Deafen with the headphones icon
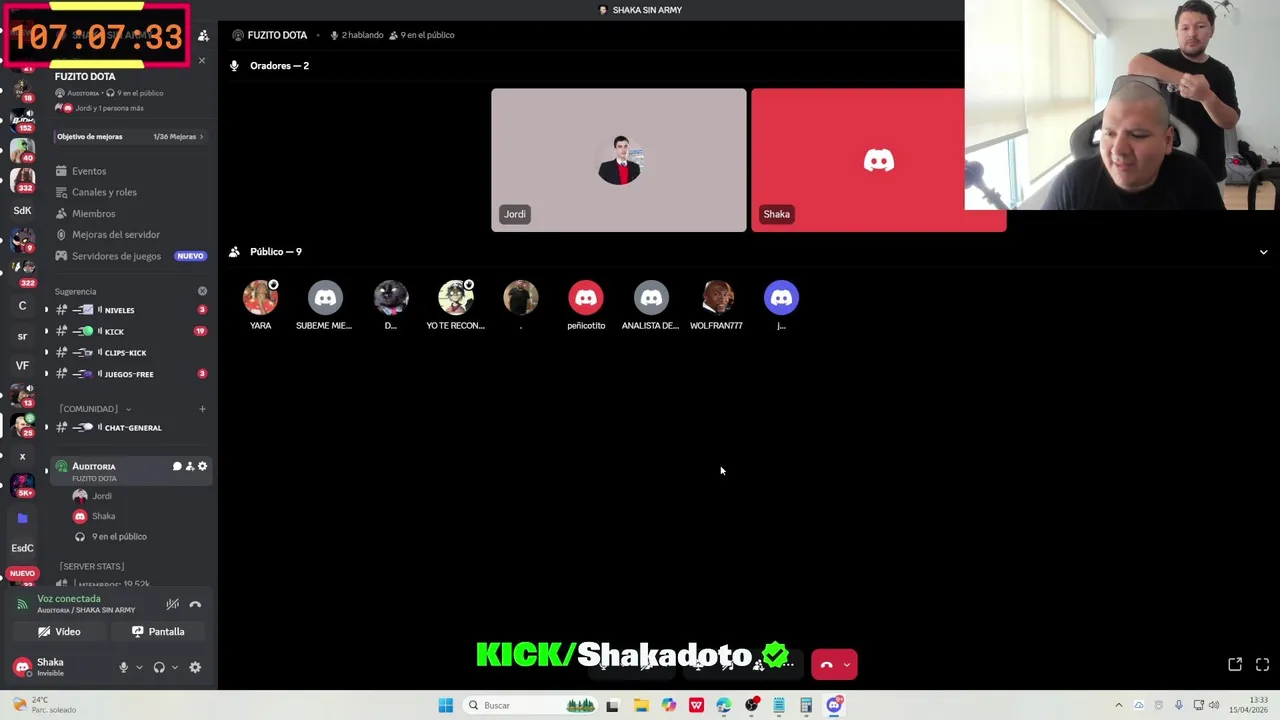This screenshot has height=720, width=1280. point(159,667)
